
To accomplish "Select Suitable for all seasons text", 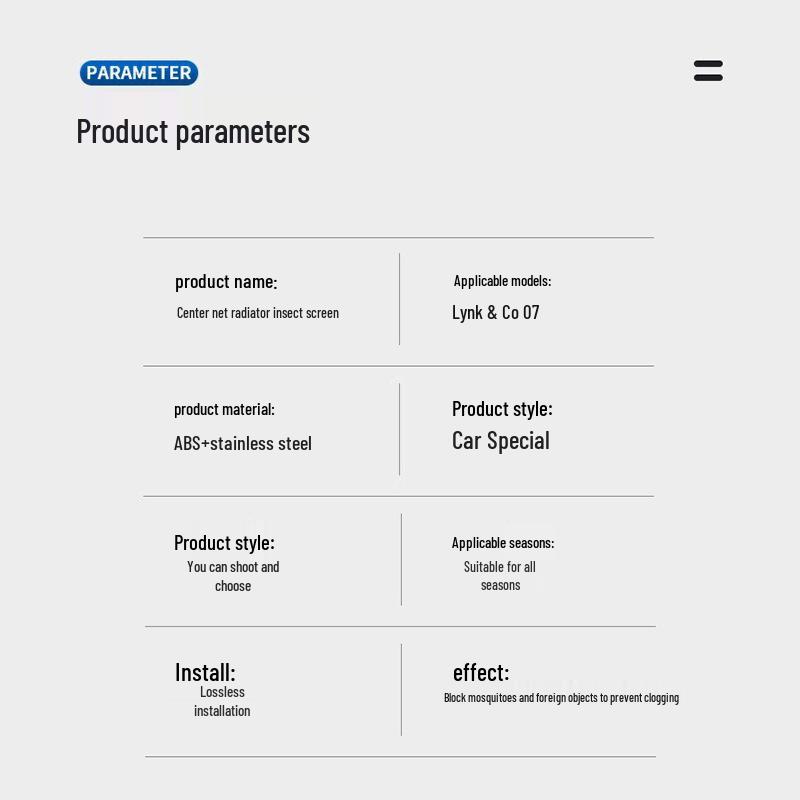I will coord(500,575).
